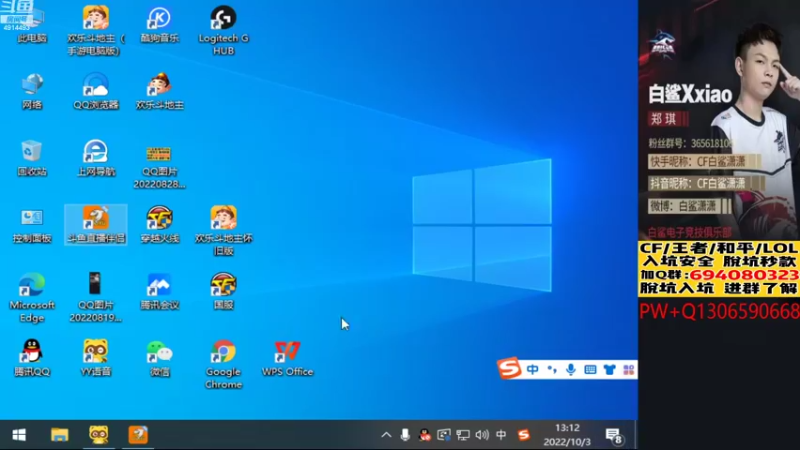Select the QQ浏览器 desktop shortcut

(96, 91)
